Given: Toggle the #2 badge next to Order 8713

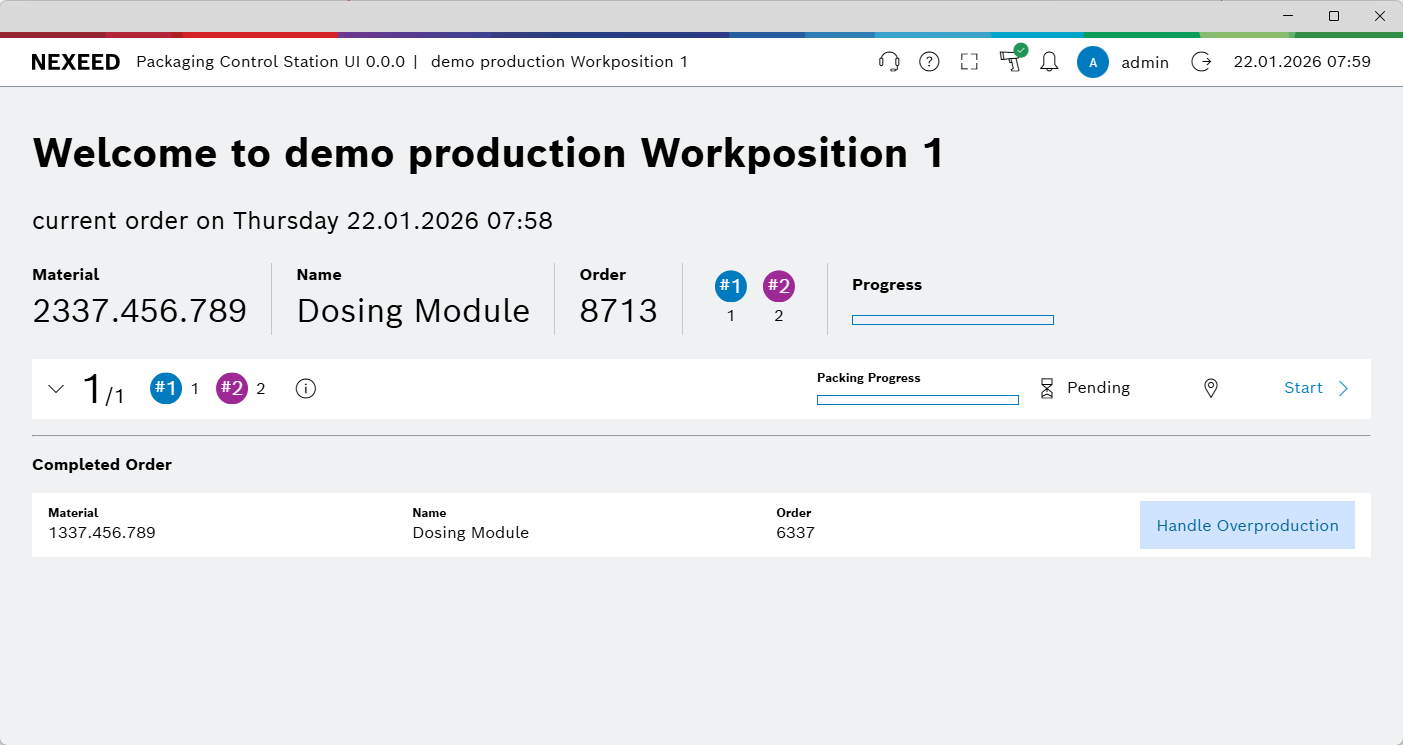Looking at the screenshot, I should pos(778,286).
